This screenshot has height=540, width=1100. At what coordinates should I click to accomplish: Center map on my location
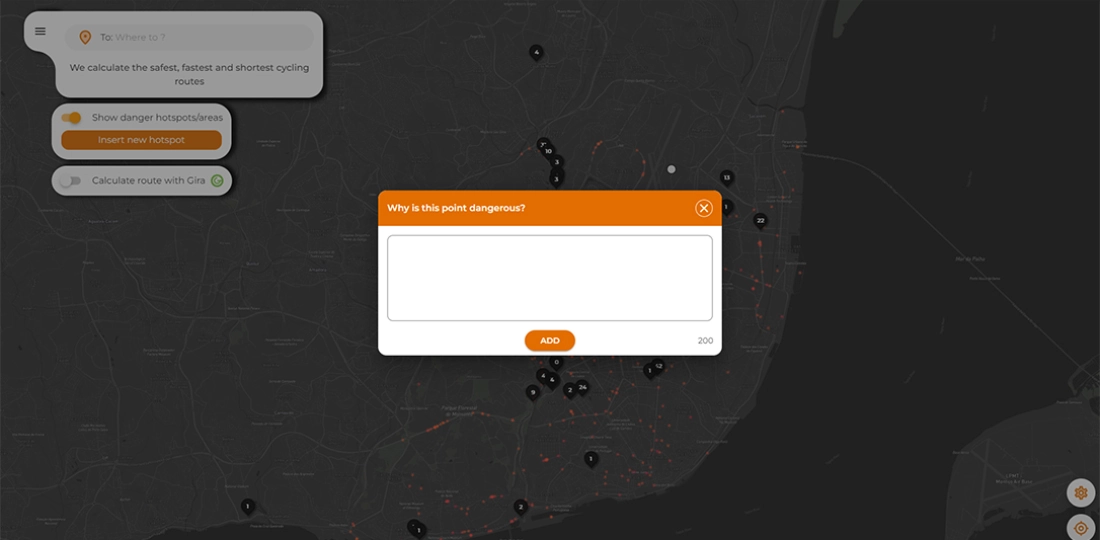(x=1080, y=527)
